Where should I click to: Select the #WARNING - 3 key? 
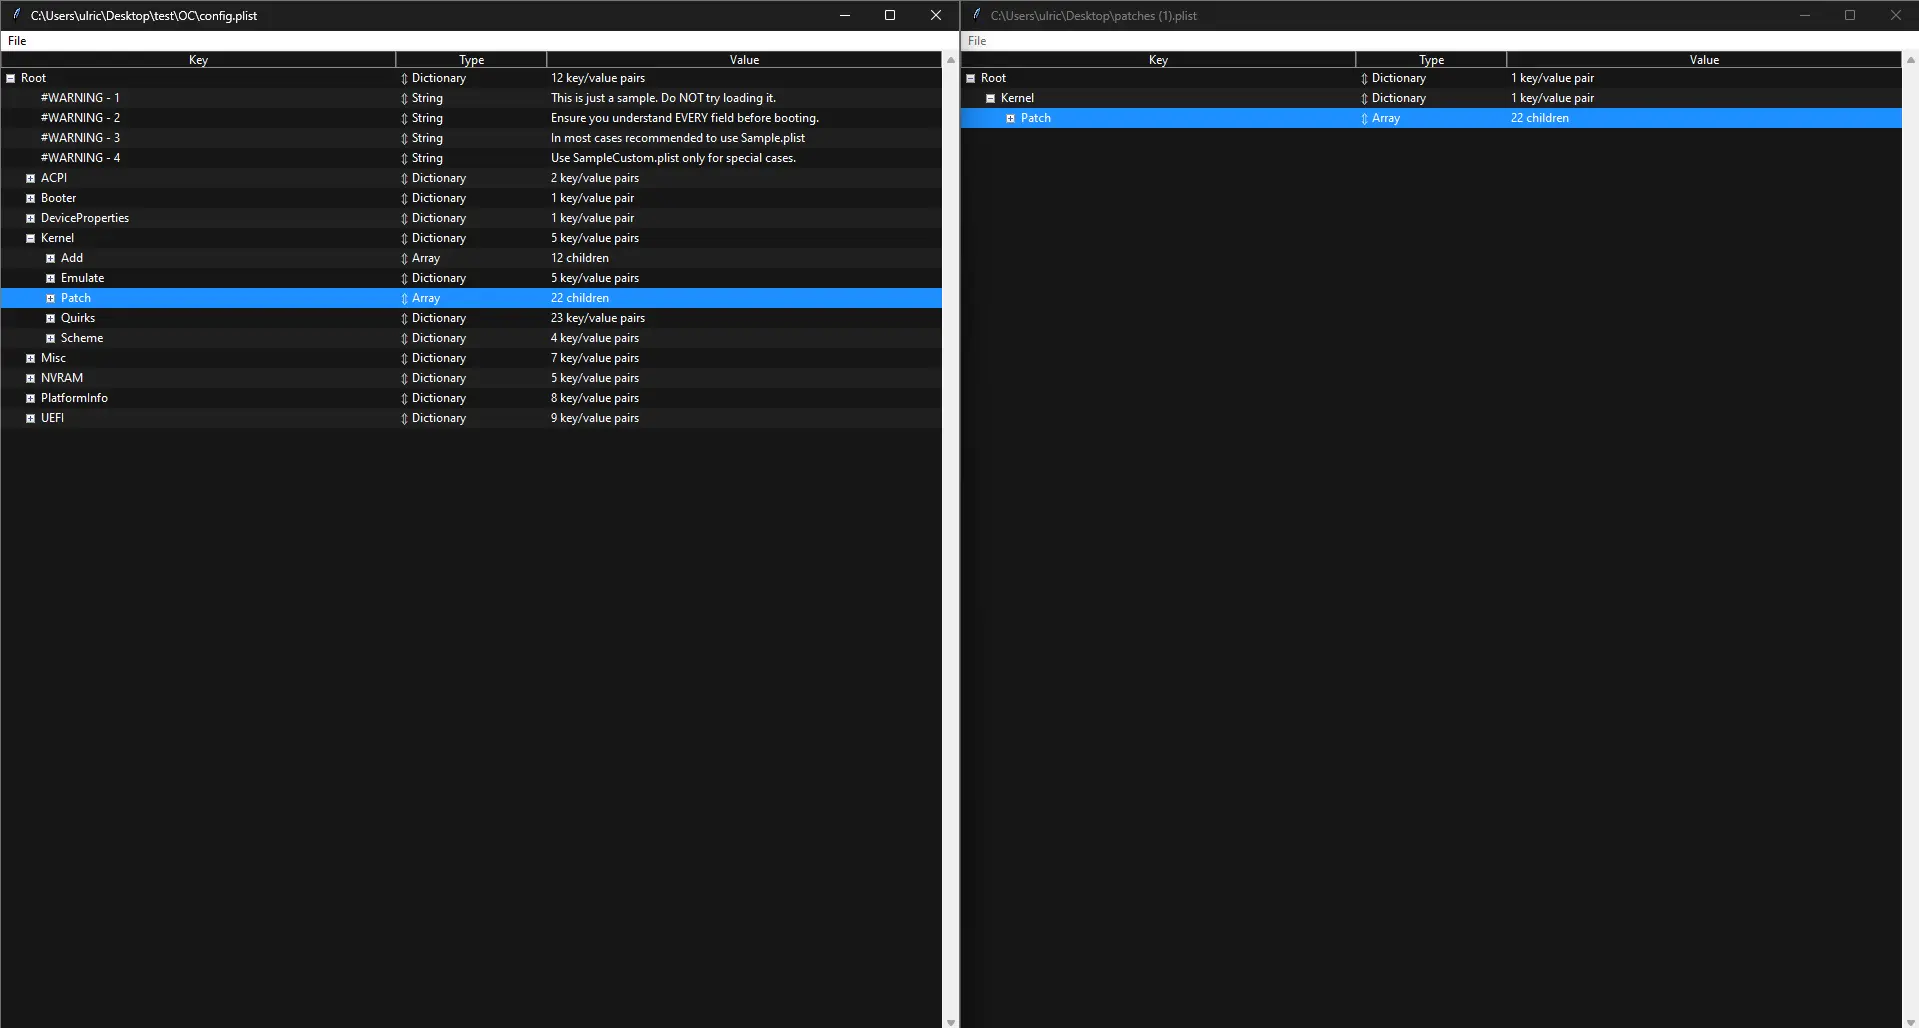(80, 138)
